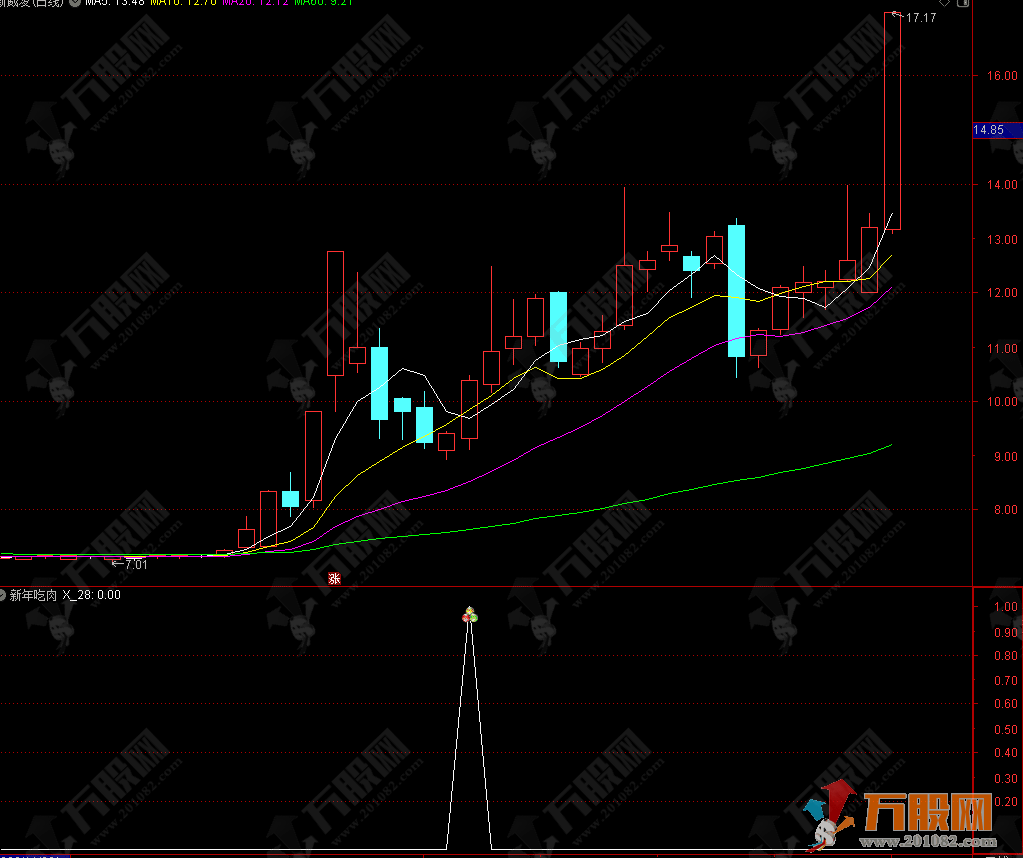Screen dimensions: 1023x858
Task: Click the 0.60 indicator axis label
Action: (x=1005, y=703)
